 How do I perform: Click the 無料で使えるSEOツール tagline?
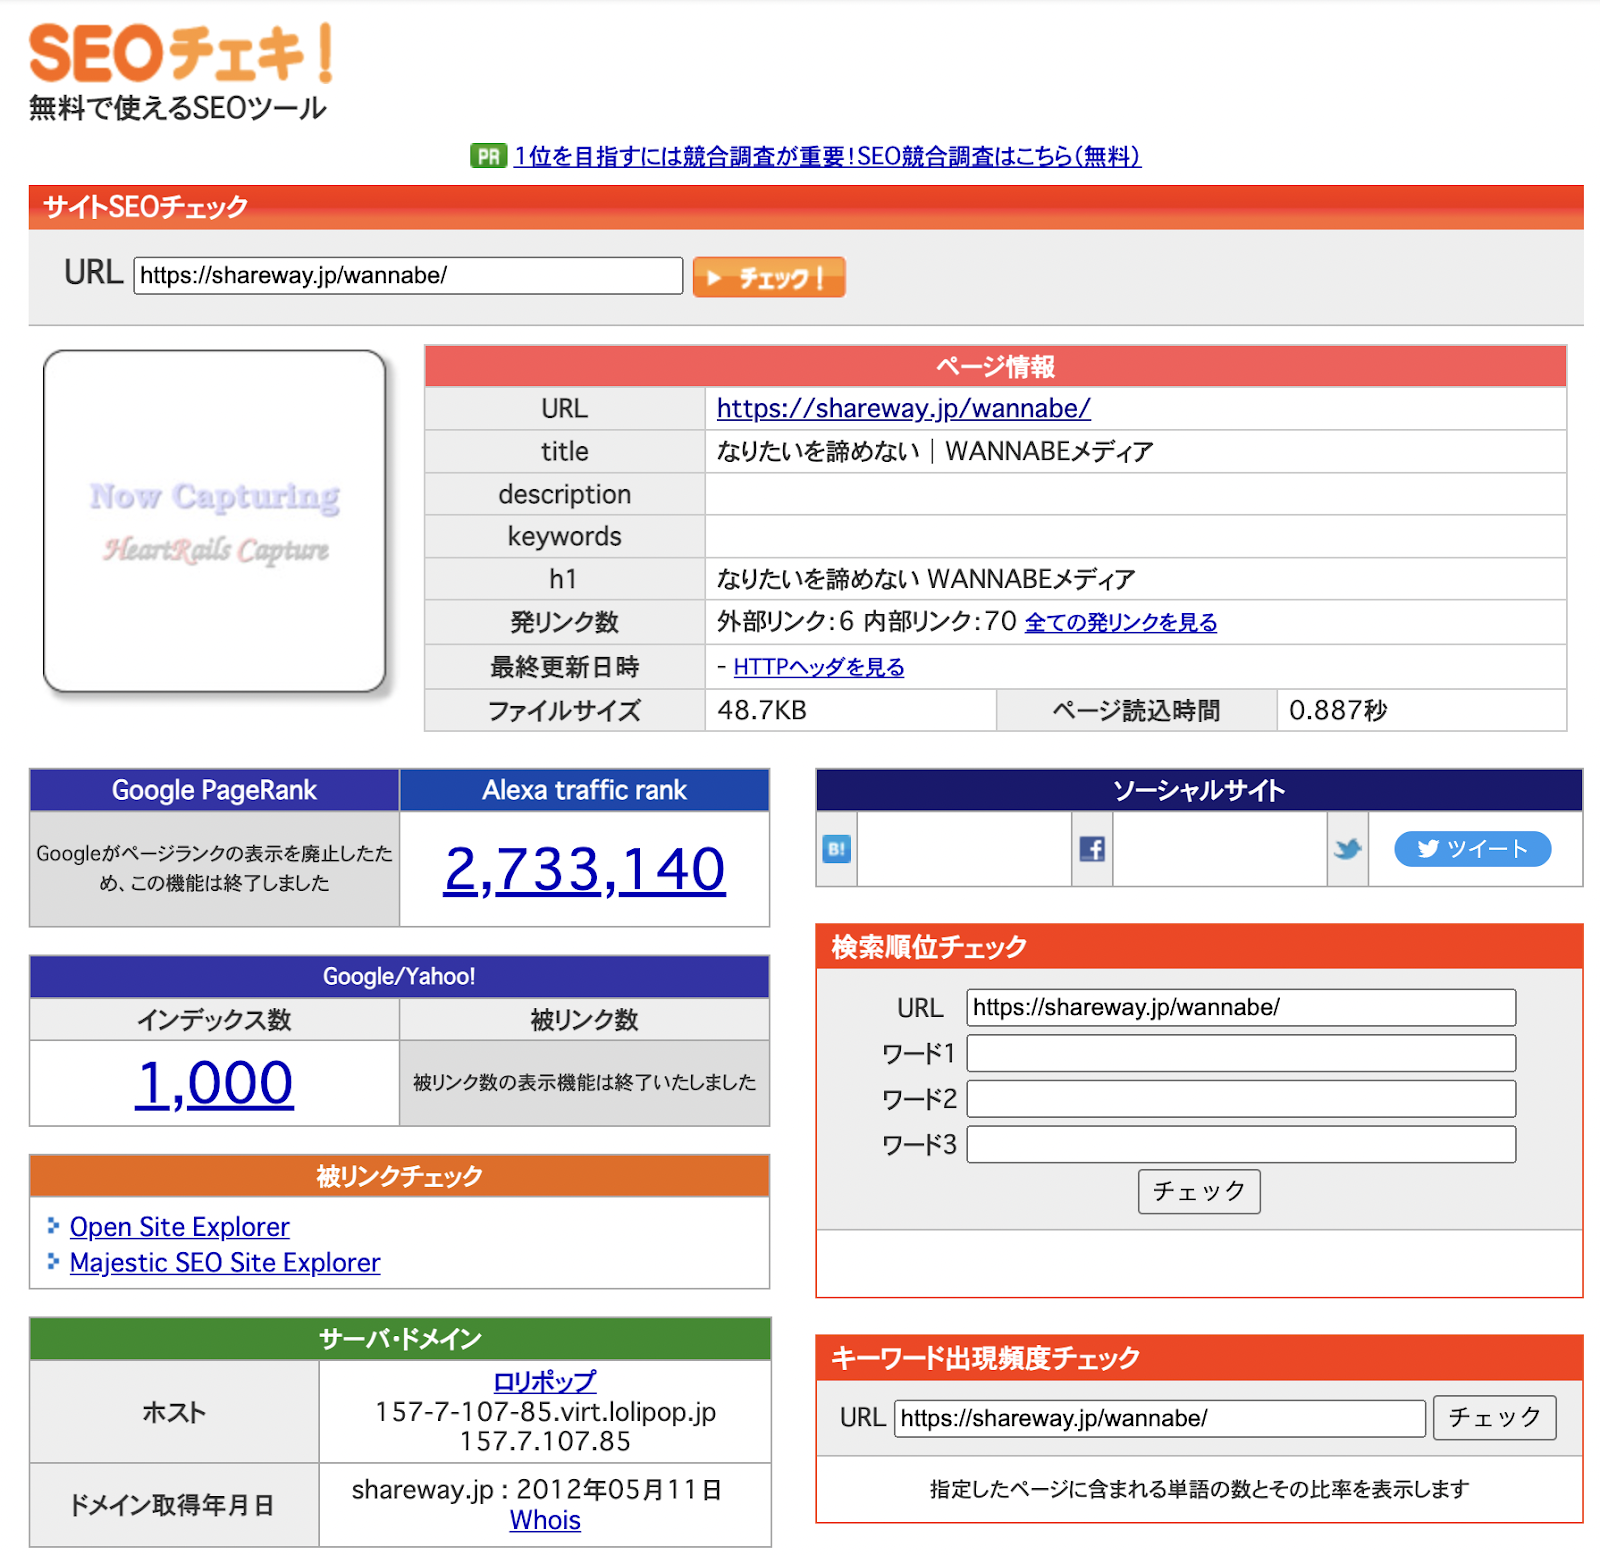tap(178, 108)
